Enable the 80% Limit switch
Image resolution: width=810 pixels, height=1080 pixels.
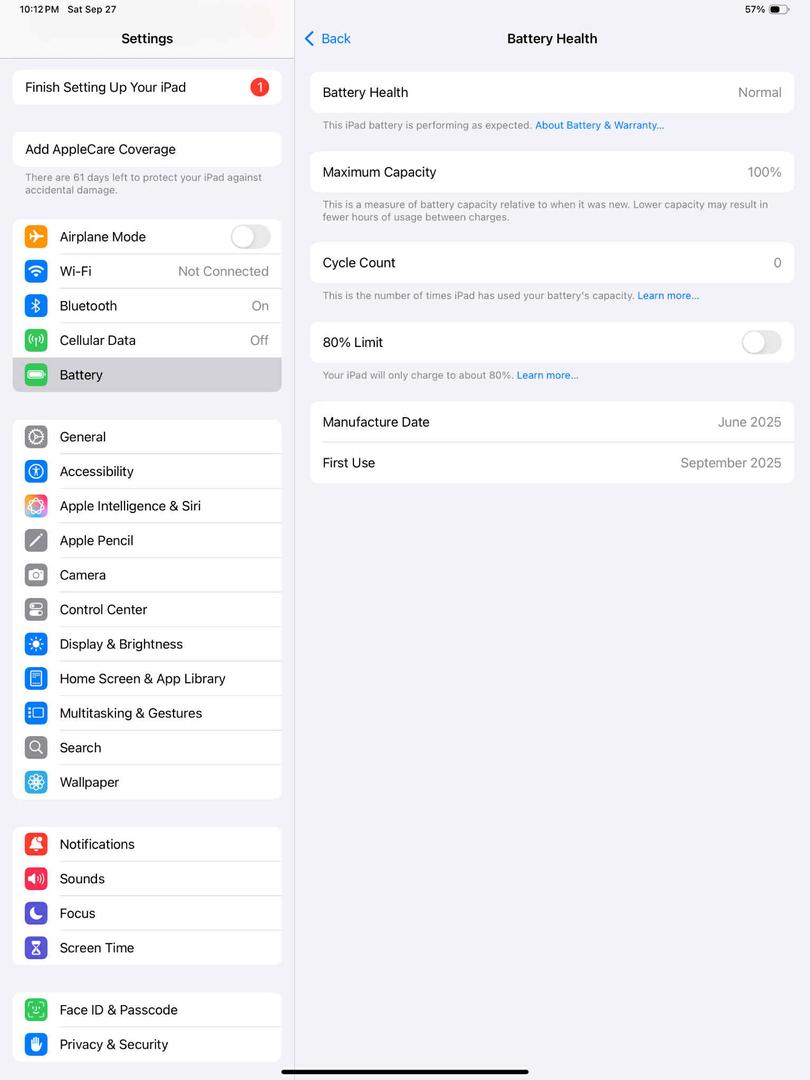(761, 342)
